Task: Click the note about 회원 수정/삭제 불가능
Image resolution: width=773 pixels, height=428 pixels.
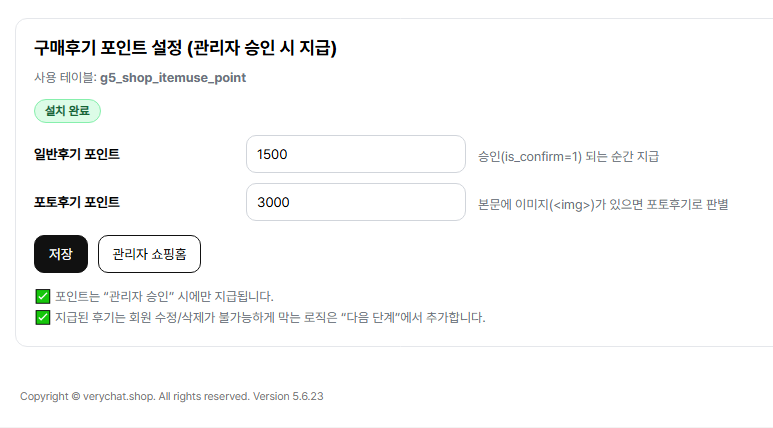Action: (x=270, y=318)
